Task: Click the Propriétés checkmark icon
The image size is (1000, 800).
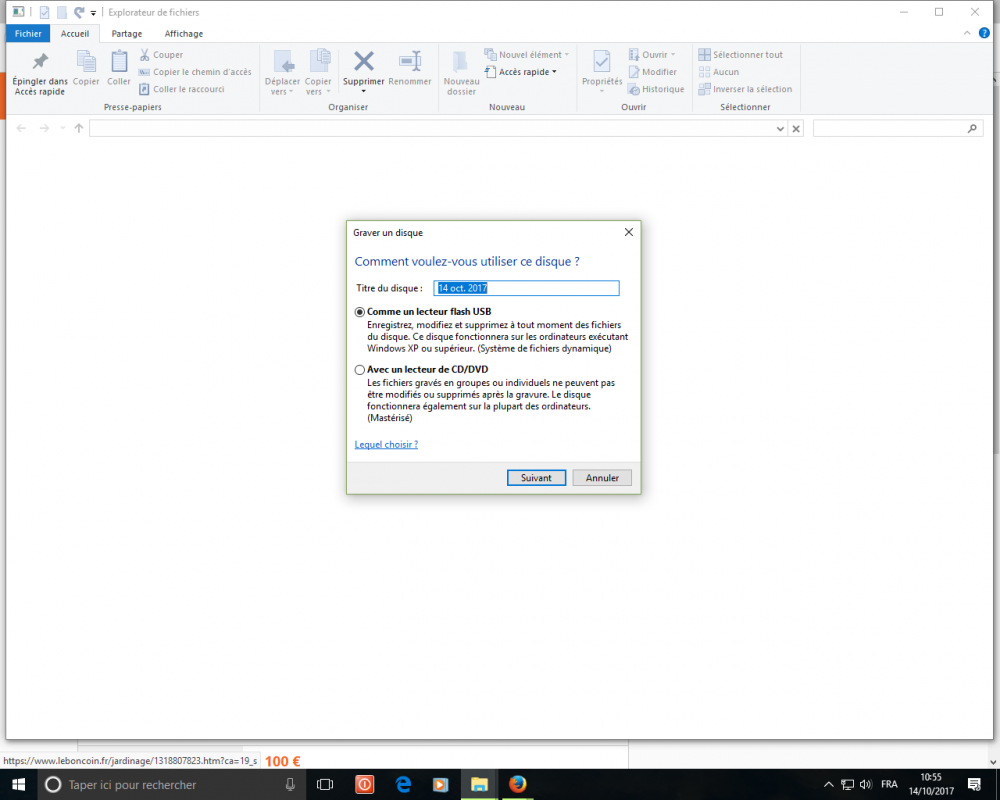Action: 601,62
